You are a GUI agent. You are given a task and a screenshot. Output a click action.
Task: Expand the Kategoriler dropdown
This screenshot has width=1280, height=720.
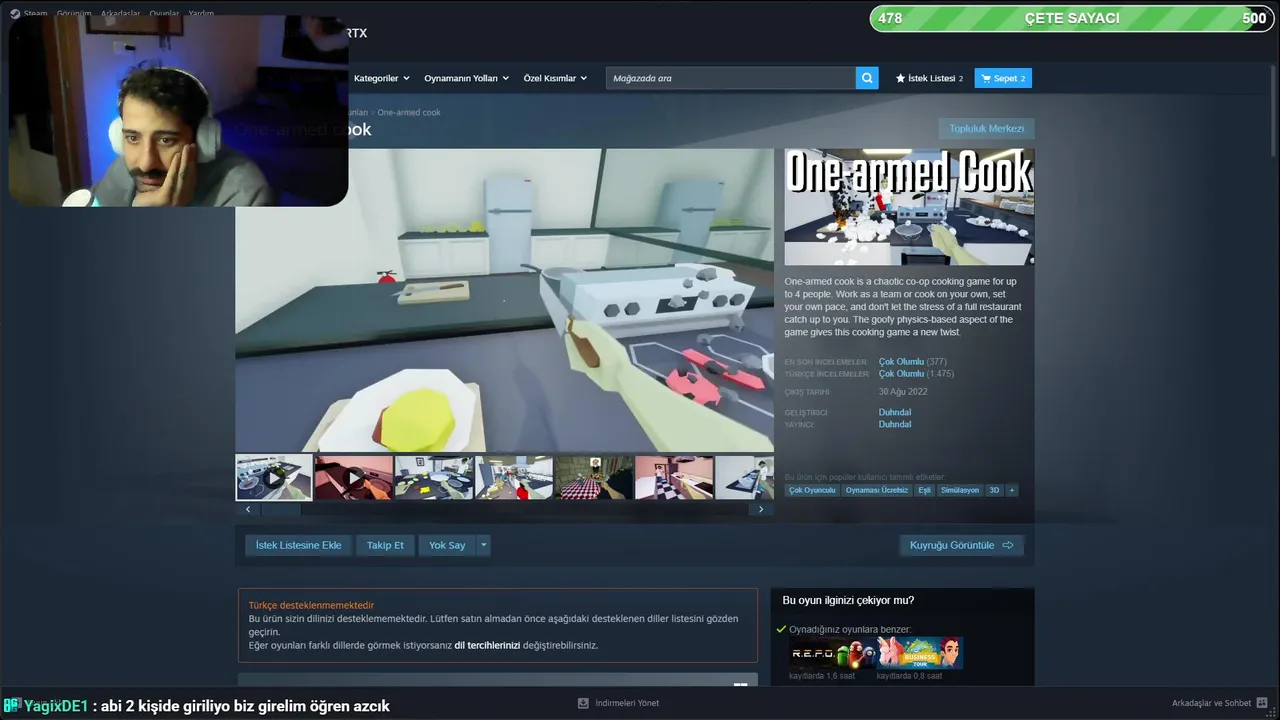click(x=381, y=78)
